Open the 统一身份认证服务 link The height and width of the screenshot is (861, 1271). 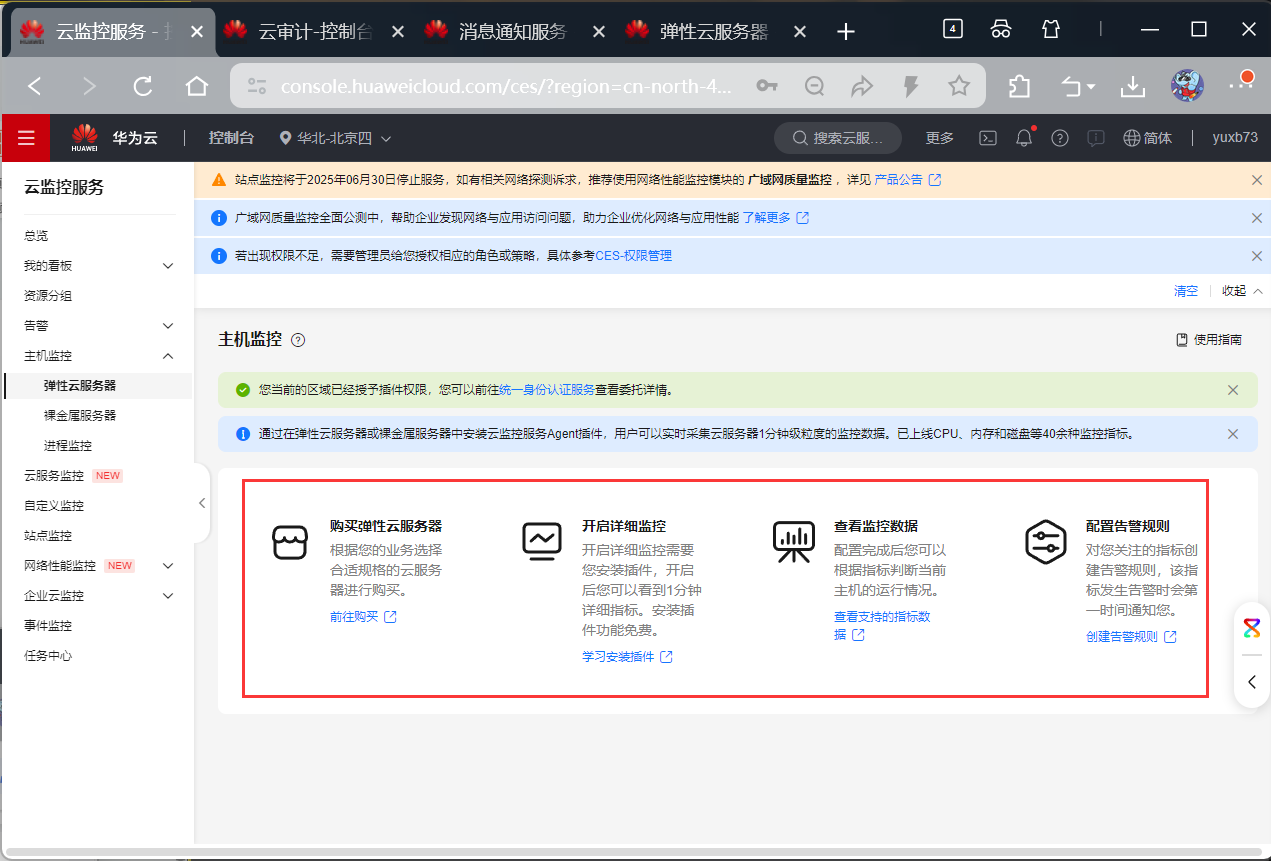click(547, 390)
